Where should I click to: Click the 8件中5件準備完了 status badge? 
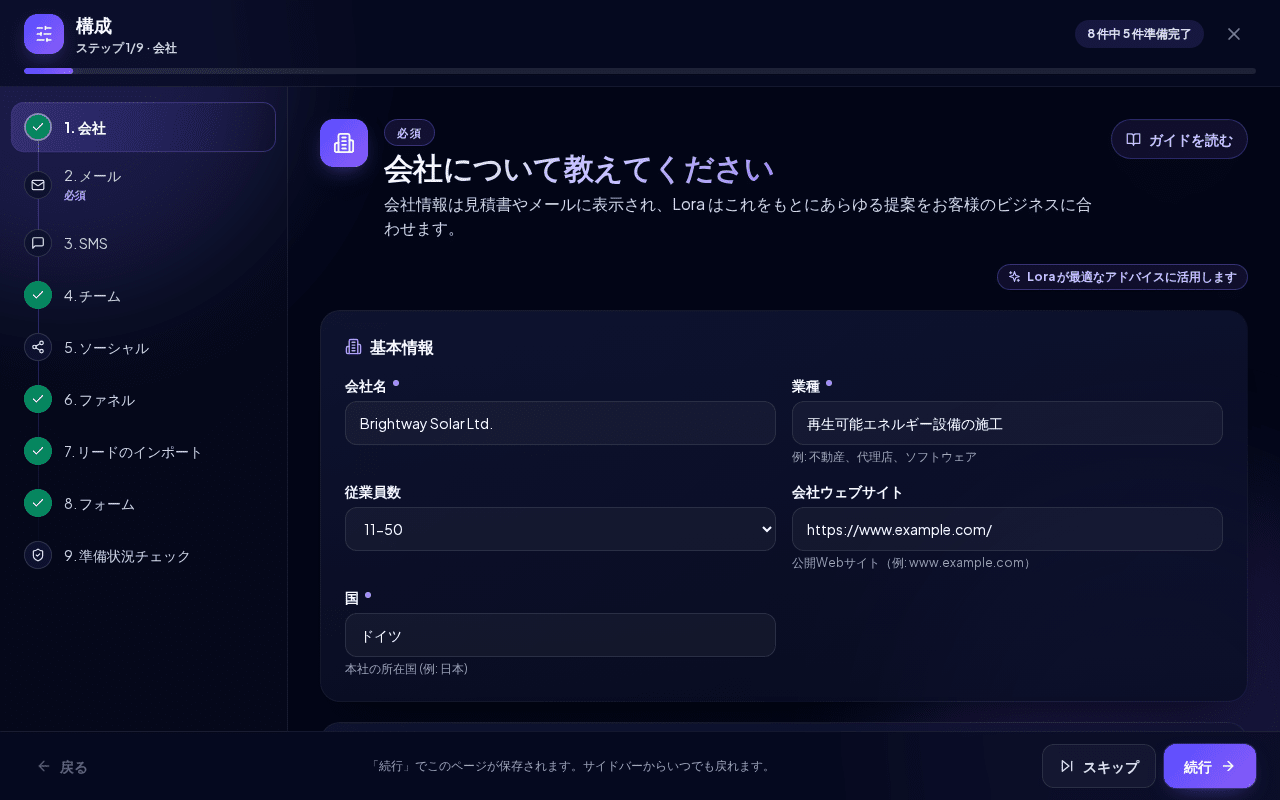point(1139,34)
